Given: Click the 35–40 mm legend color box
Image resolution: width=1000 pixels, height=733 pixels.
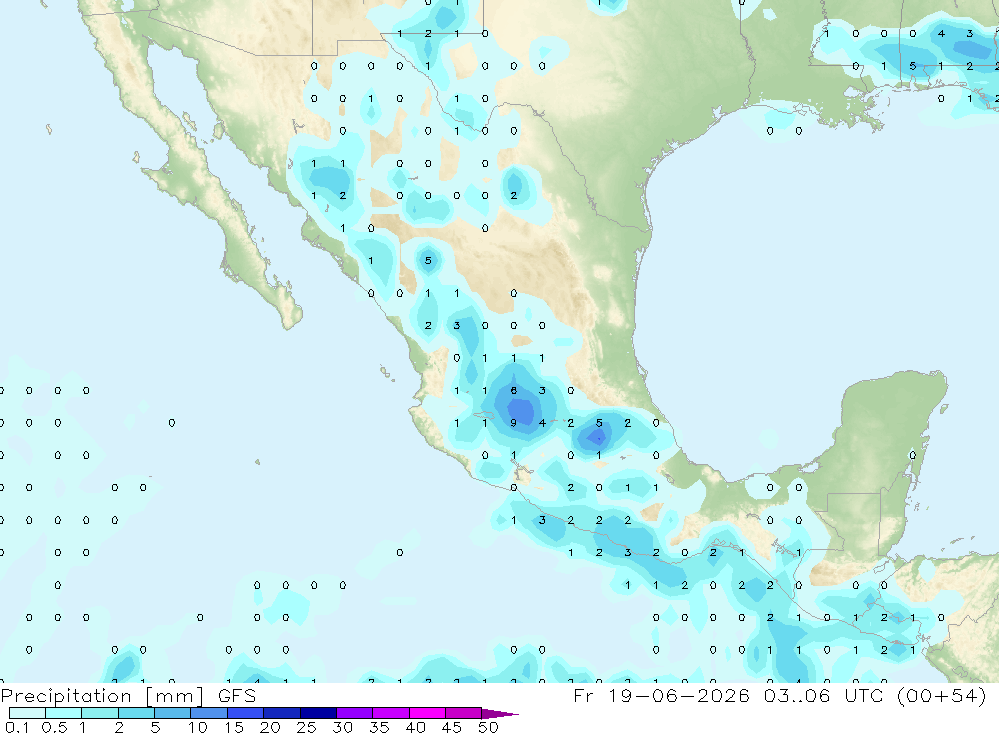Looking at the screenshot, I should click(391, 713).
